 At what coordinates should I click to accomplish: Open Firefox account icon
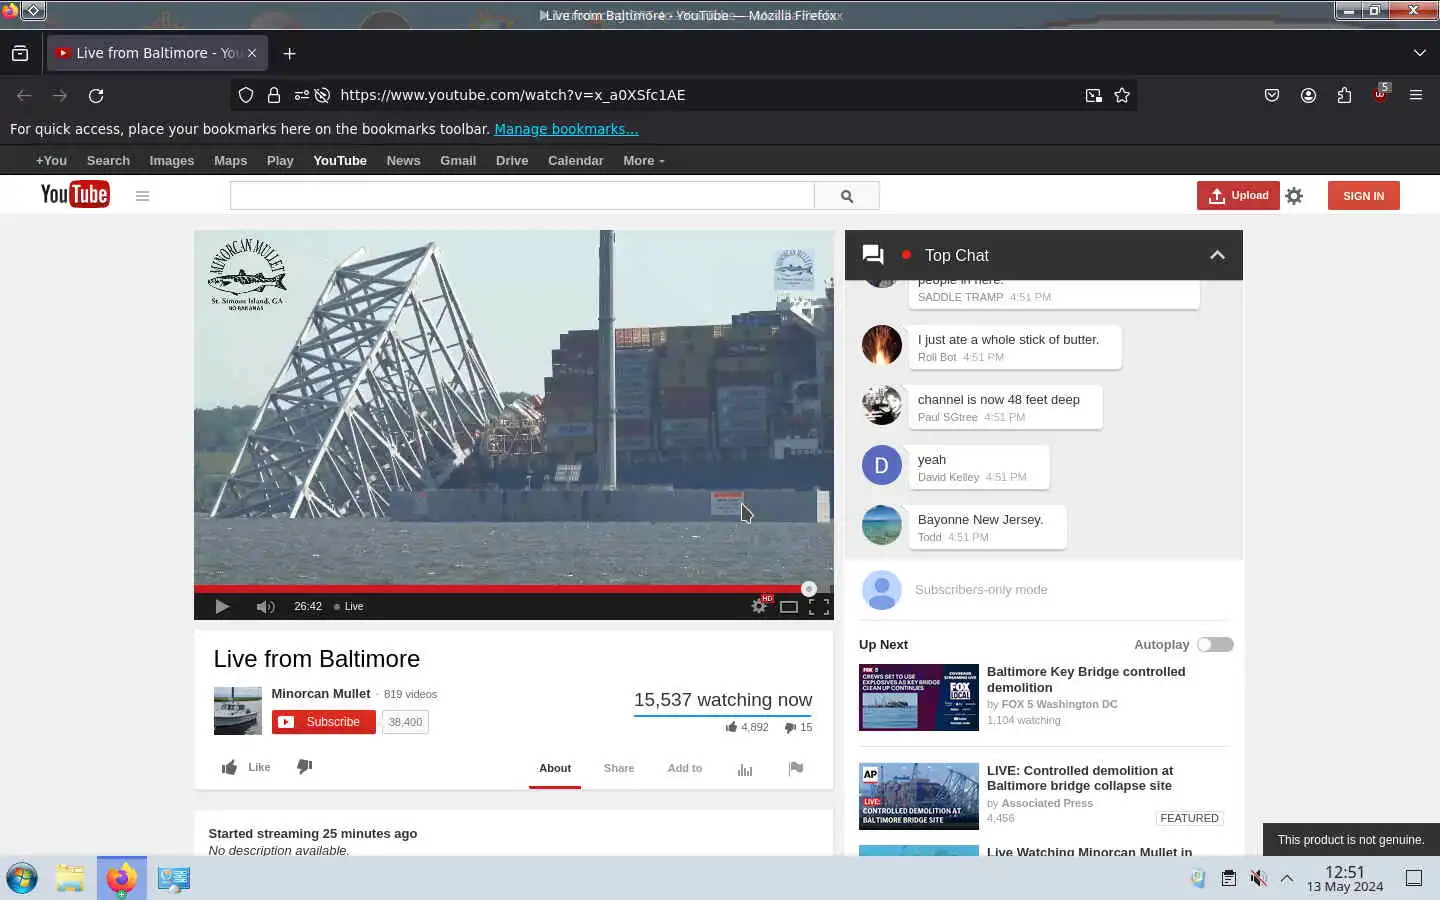[1308, 95]
